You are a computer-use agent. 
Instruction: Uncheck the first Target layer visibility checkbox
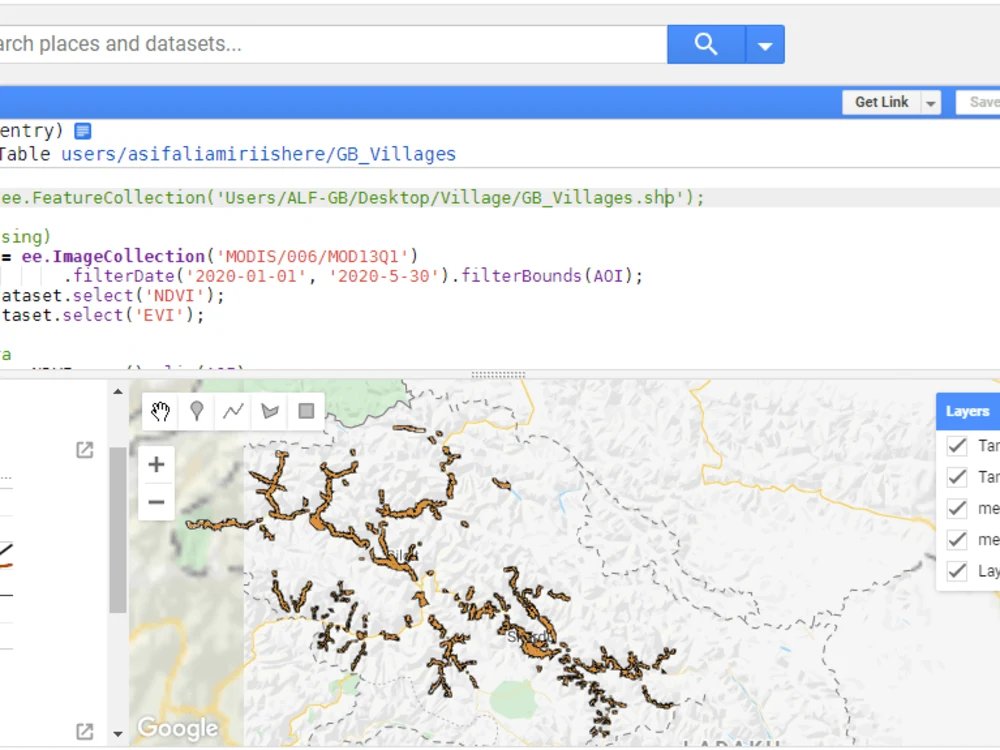pyautogui.click(x=957, y=446)
